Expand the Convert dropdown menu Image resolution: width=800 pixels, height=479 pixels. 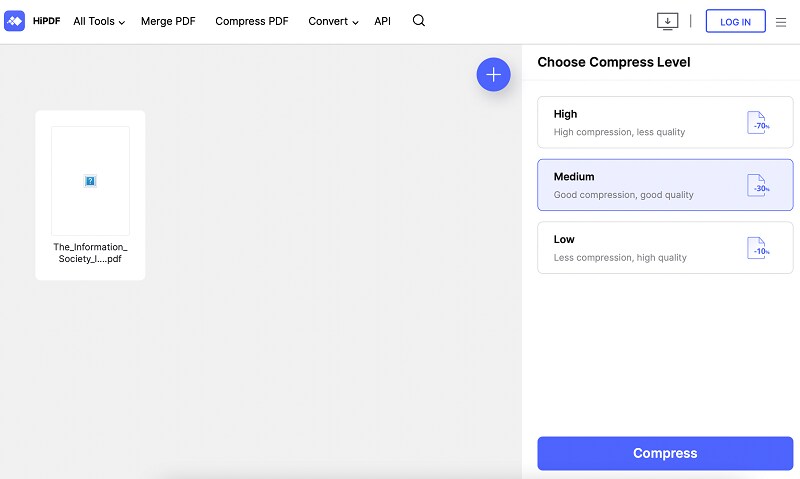click(333, 21)
